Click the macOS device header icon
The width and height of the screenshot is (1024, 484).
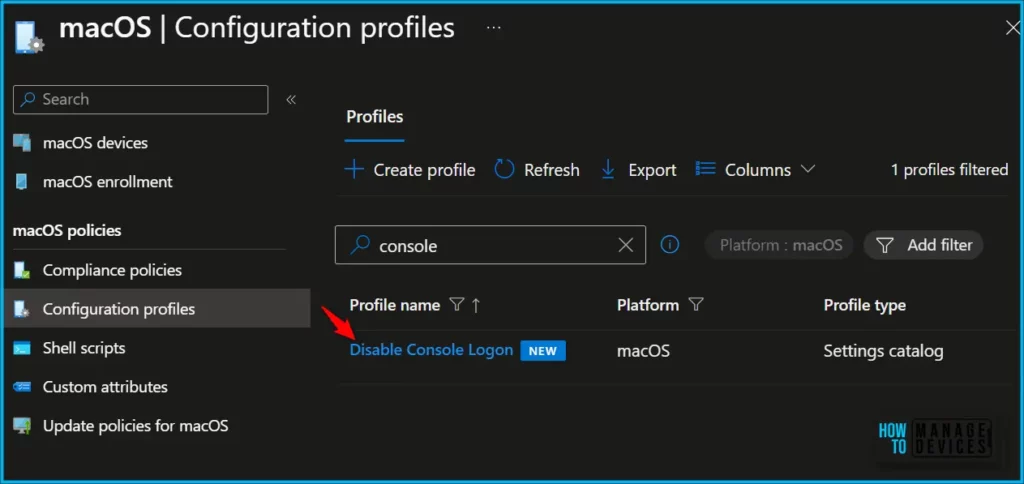click(27, 35)
